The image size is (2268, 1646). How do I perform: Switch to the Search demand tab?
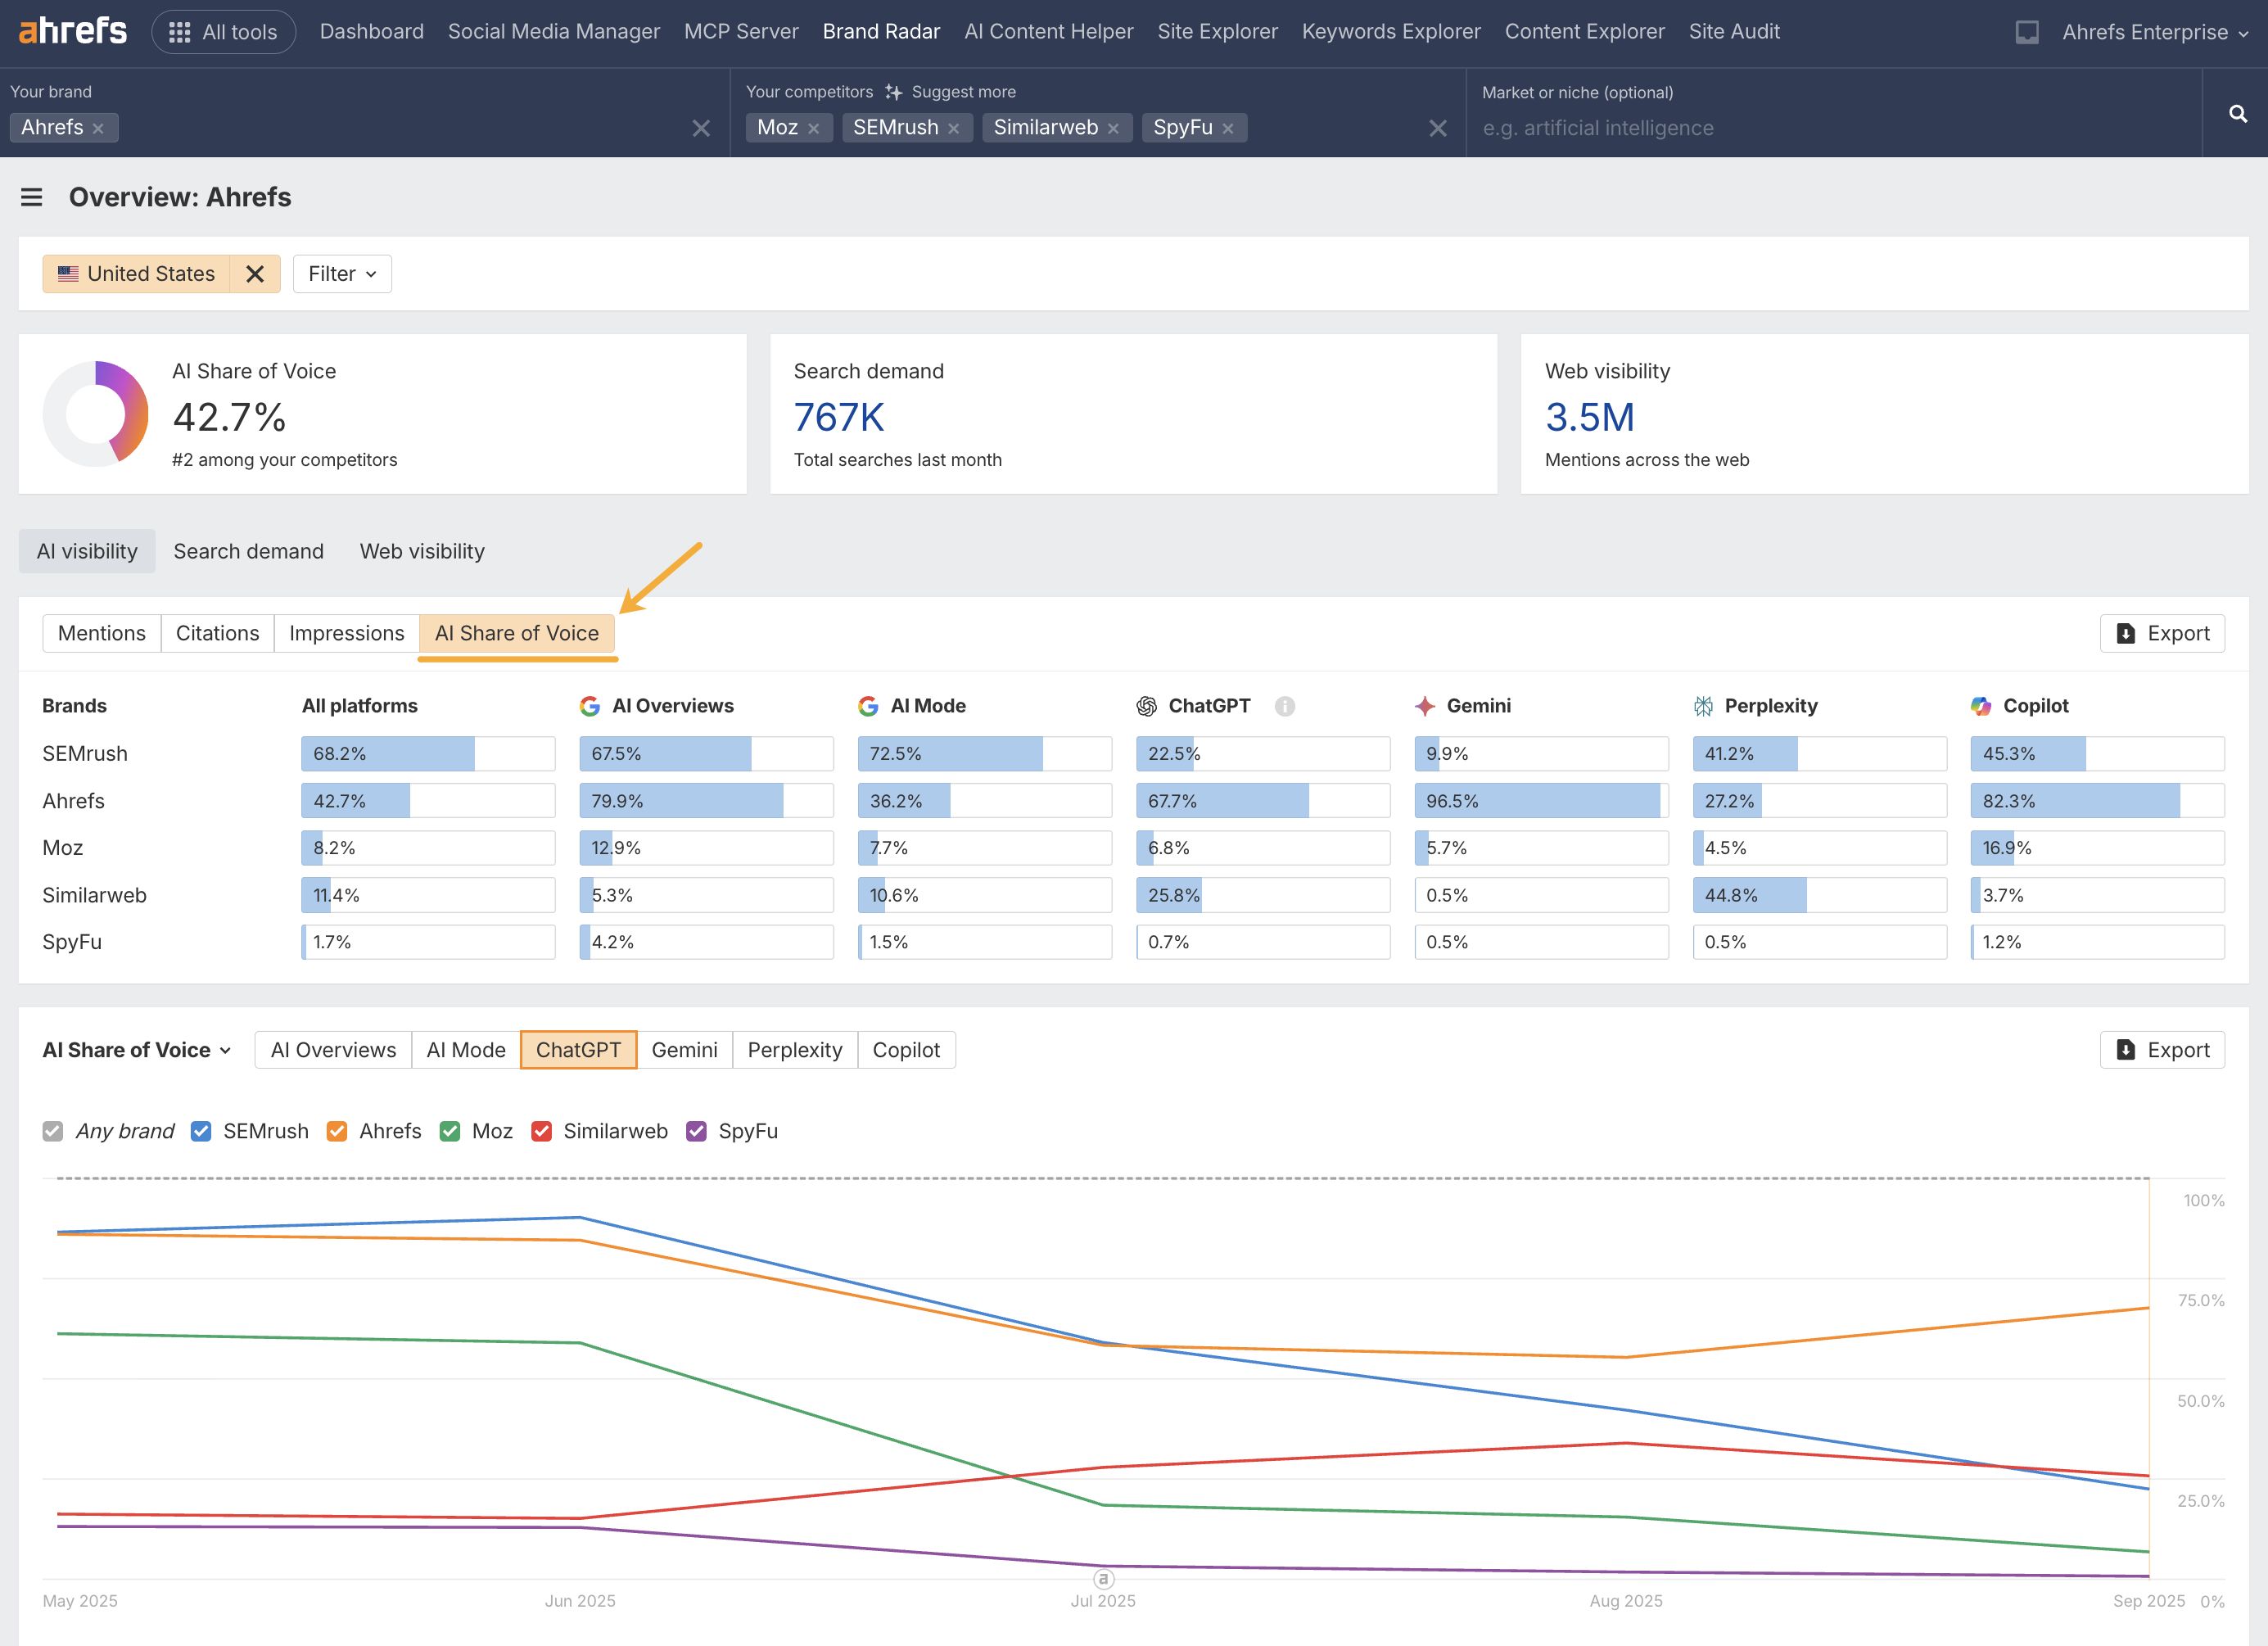click(x=248, y=551)
